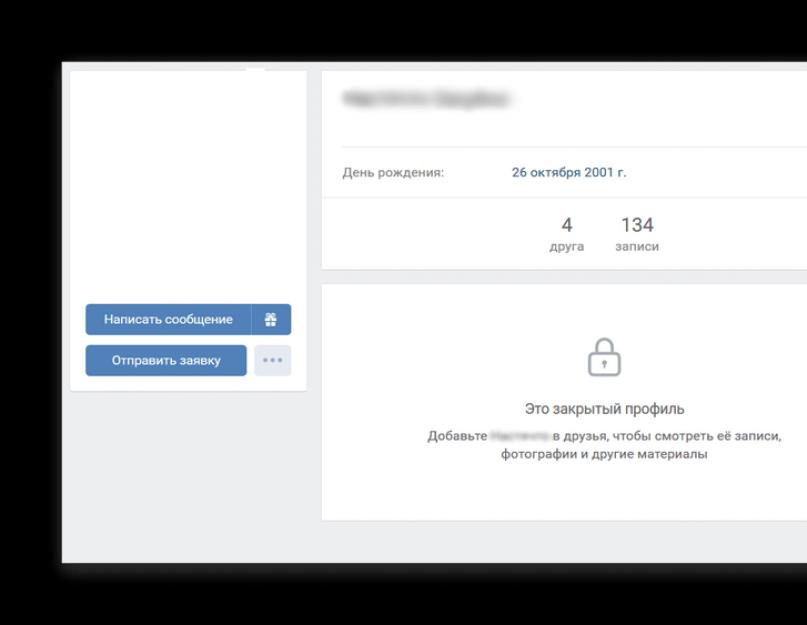The height and width of the screenshot is (625, 807).
Task: Click the blurred name after "Добавьте"
Action: click(520, 436)
